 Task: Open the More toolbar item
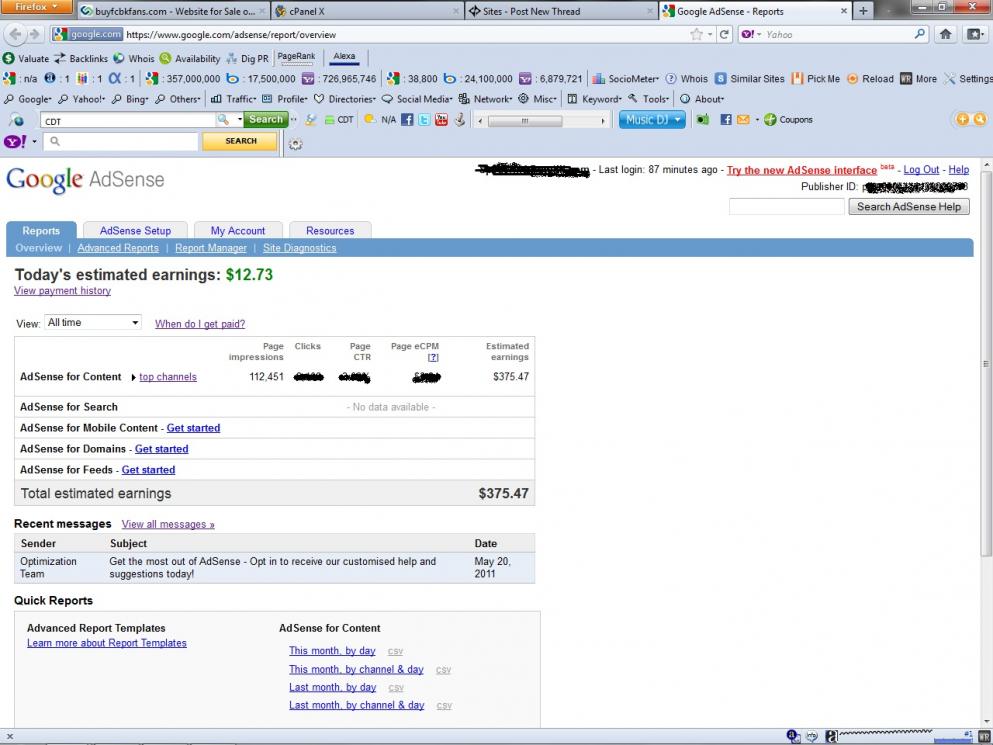coord(918,79)
